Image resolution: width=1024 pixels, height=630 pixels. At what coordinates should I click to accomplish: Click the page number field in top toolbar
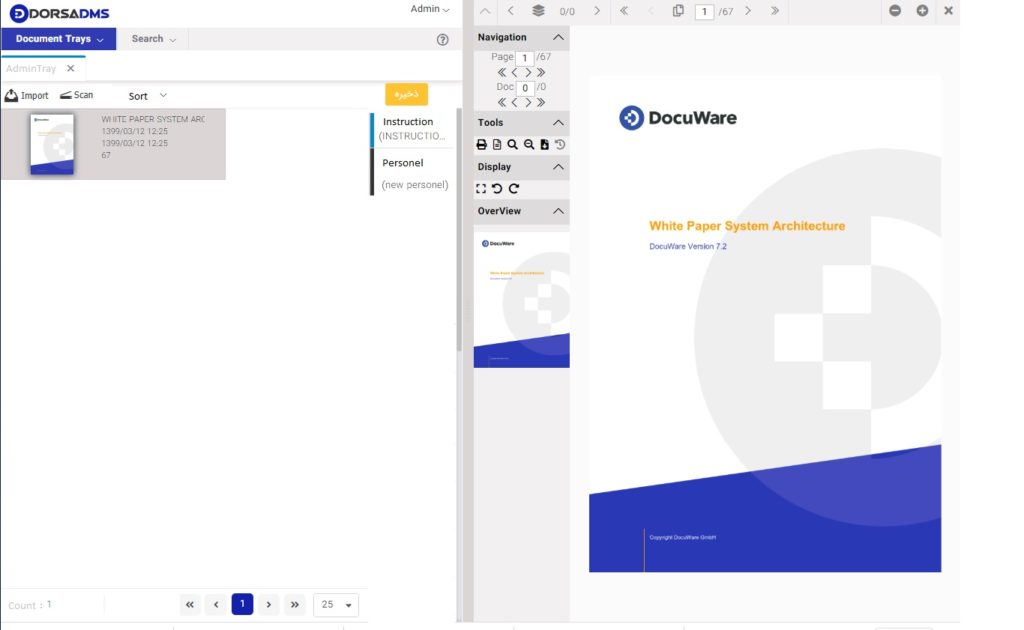(704, 12)
